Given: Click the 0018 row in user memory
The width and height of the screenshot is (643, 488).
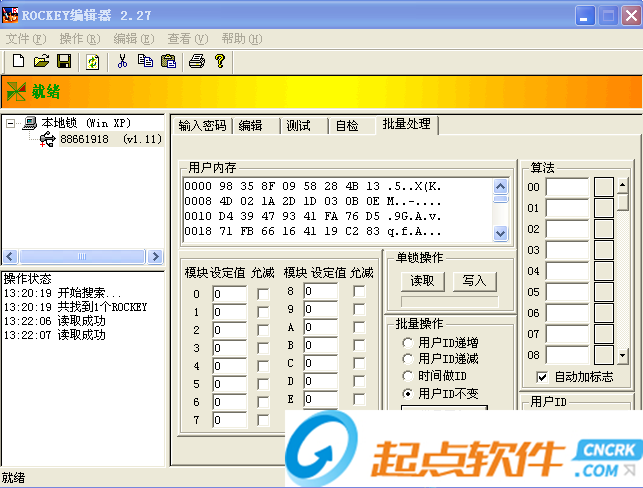Looking at the screenshot, I should click(x=312, y=231).
